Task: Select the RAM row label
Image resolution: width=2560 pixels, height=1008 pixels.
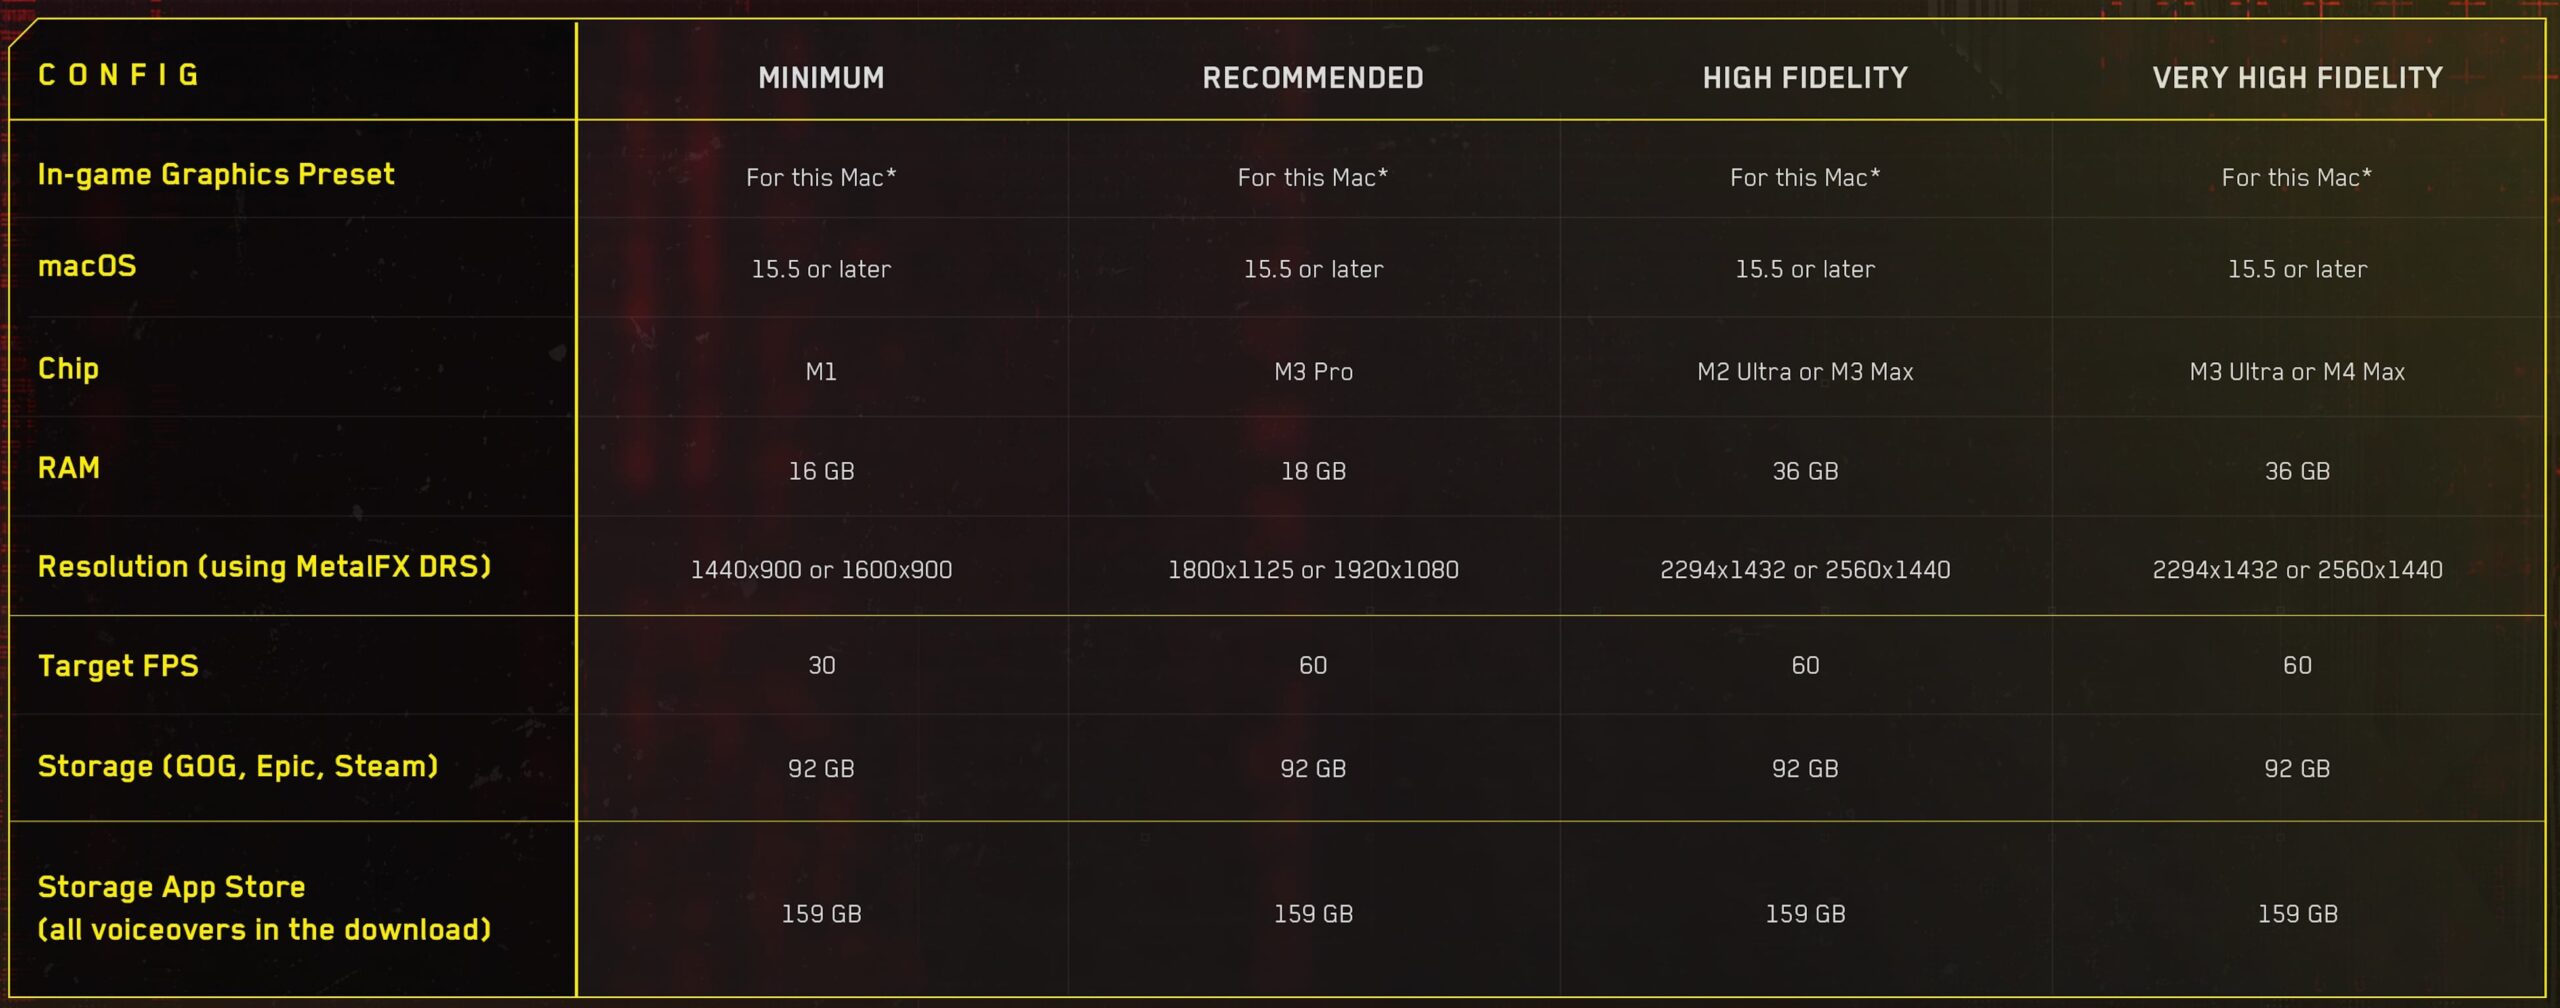Action: [69, 468]
